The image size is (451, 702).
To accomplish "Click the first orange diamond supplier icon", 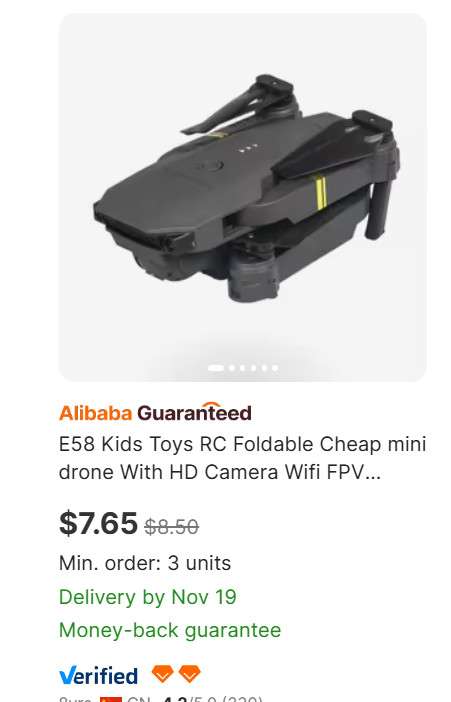I will (x=162, y=673).
